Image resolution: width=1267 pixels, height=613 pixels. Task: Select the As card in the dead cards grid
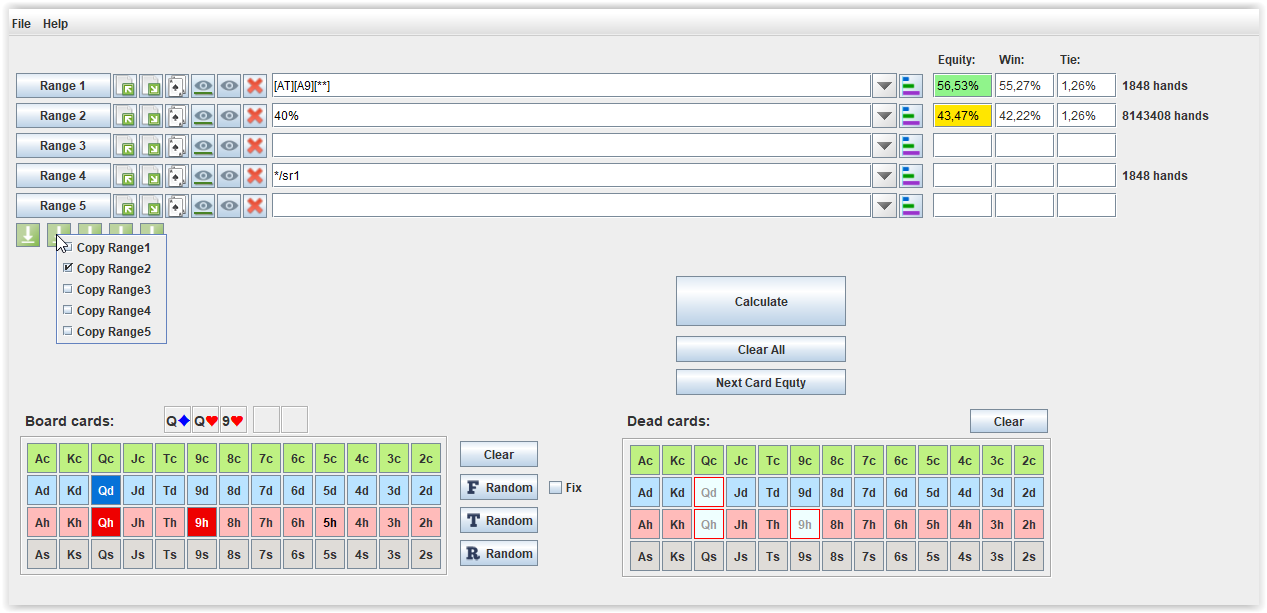click(645, 557)
